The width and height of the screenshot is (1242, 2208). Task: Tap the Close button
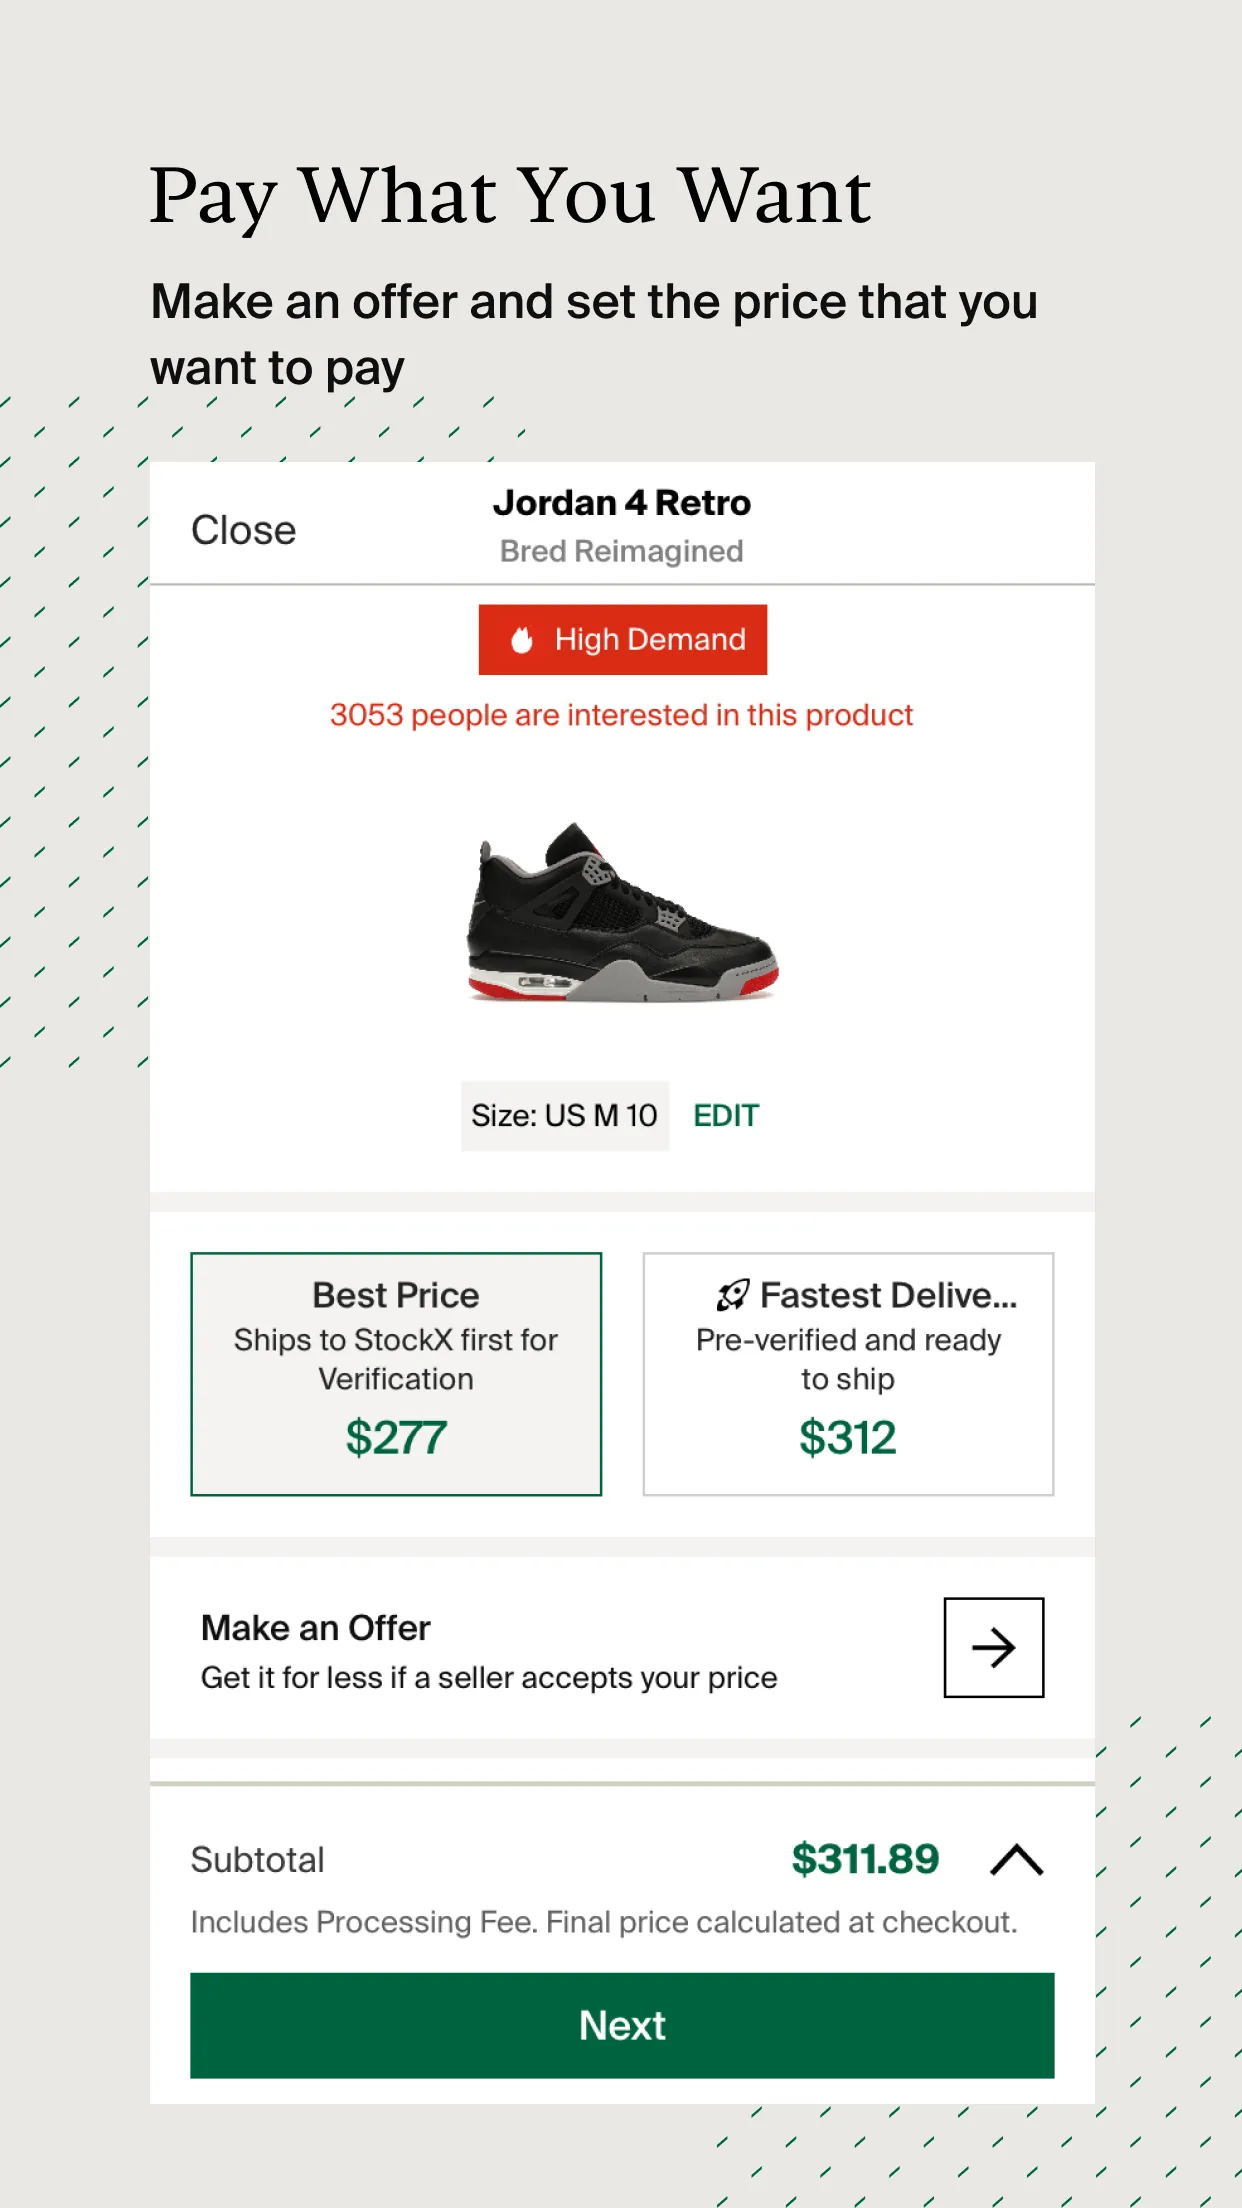[244, 530]
